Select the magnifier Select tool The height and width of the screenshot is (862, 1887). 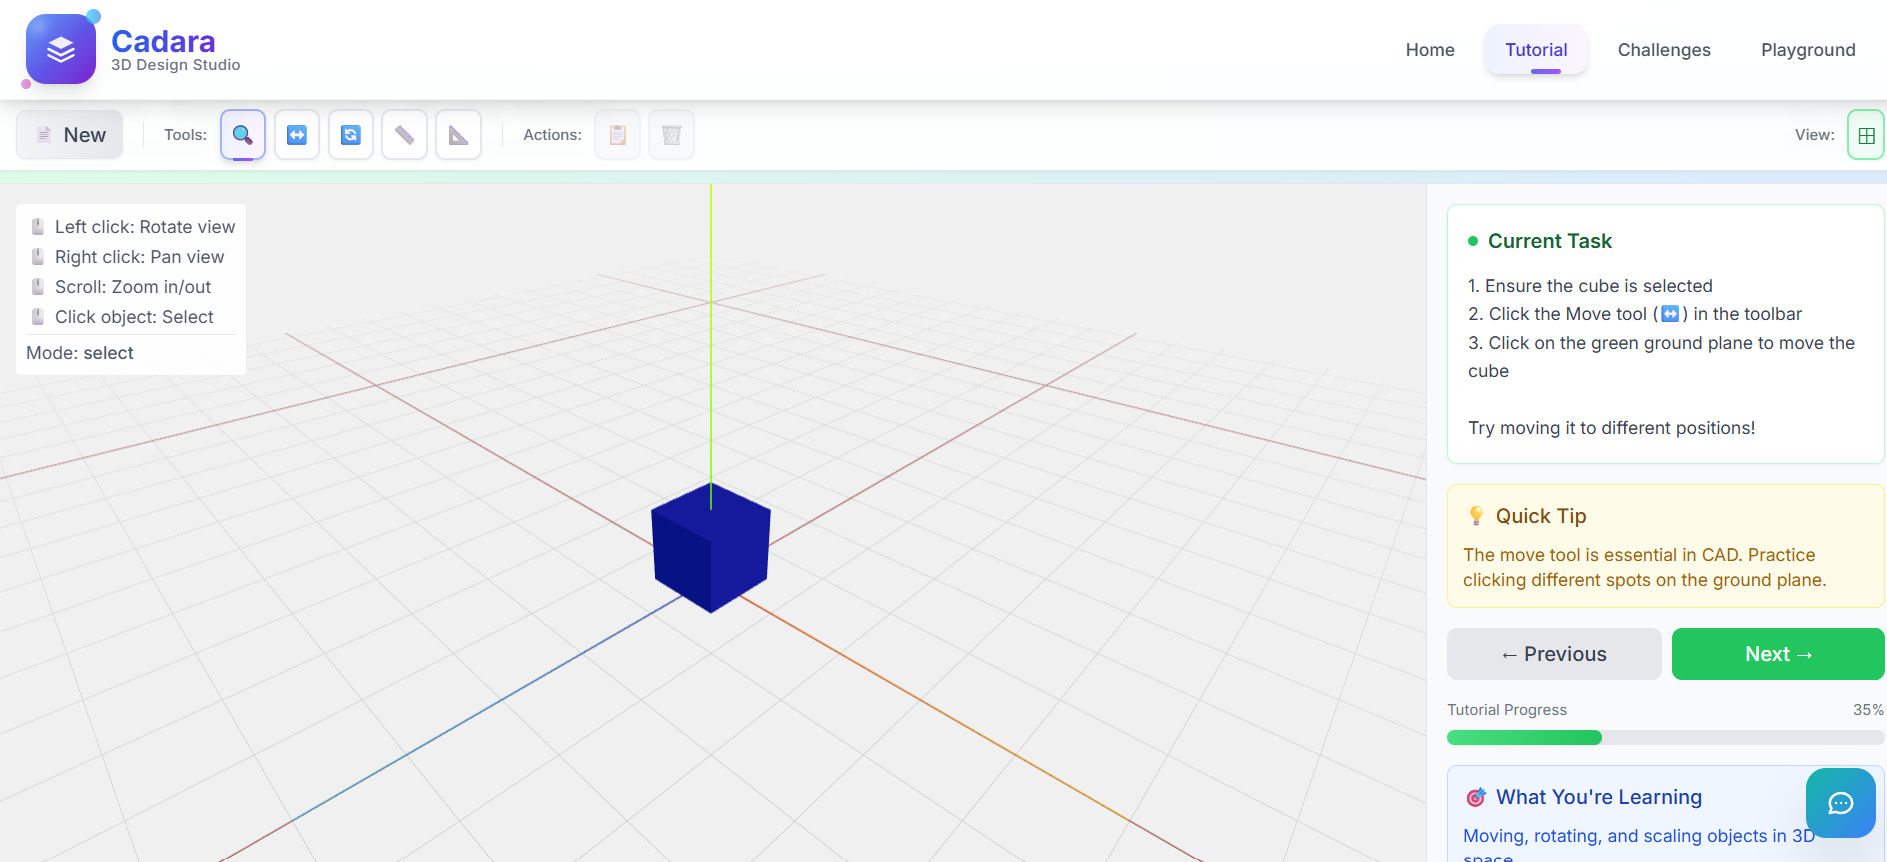243,135
